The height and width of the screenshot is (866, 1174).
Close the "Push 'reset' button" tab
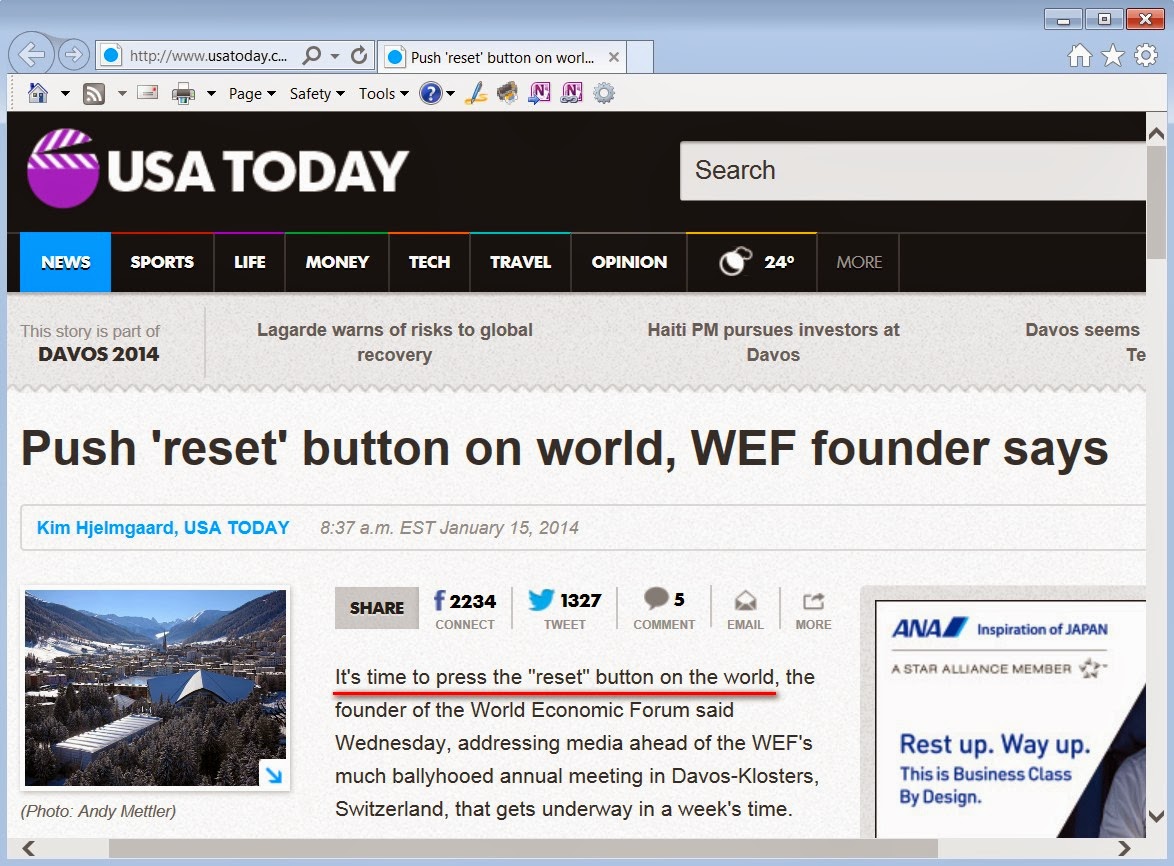pos(613,57)
